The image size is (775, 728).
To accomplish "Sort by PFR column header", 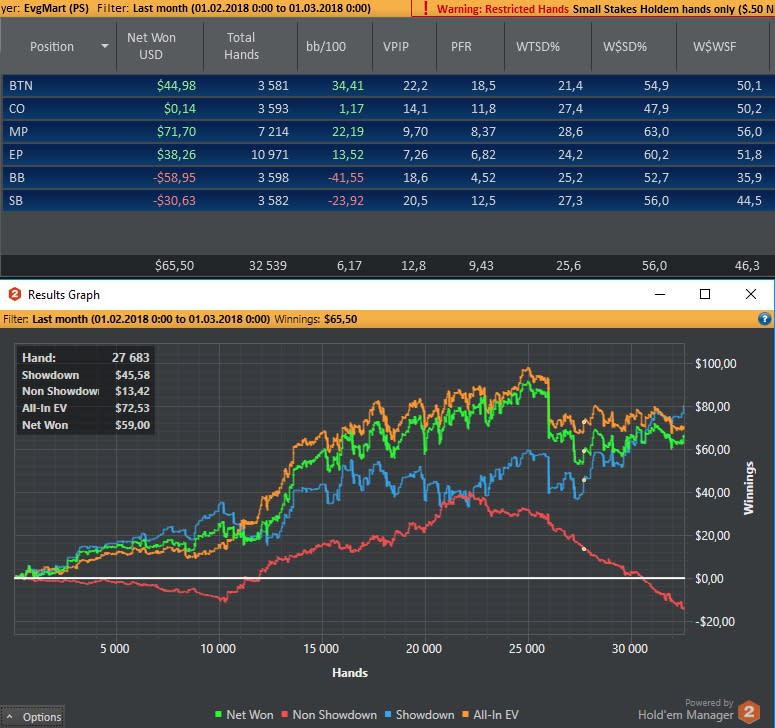I will [461, 46].
